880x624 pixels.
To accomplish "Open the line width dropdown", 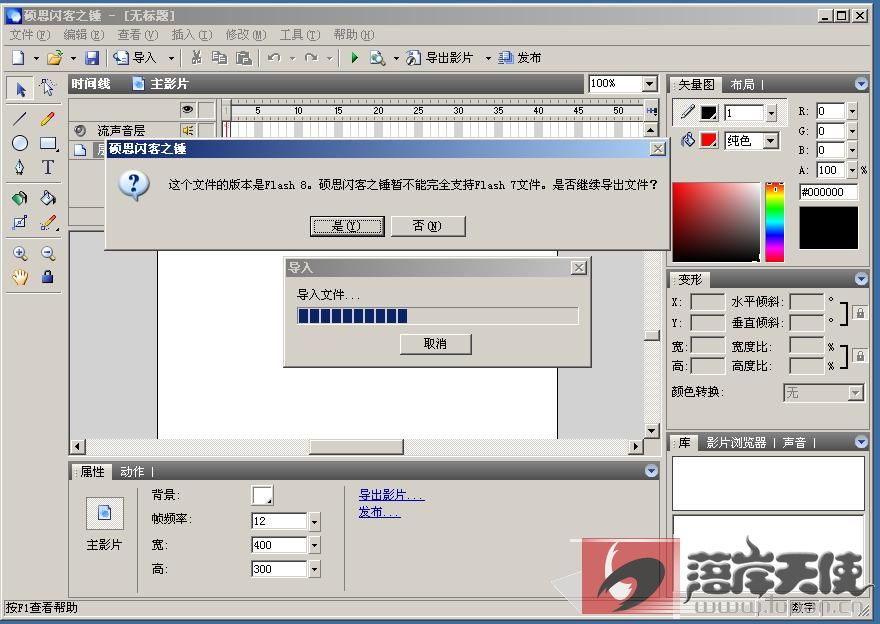I will click(772, 113).
